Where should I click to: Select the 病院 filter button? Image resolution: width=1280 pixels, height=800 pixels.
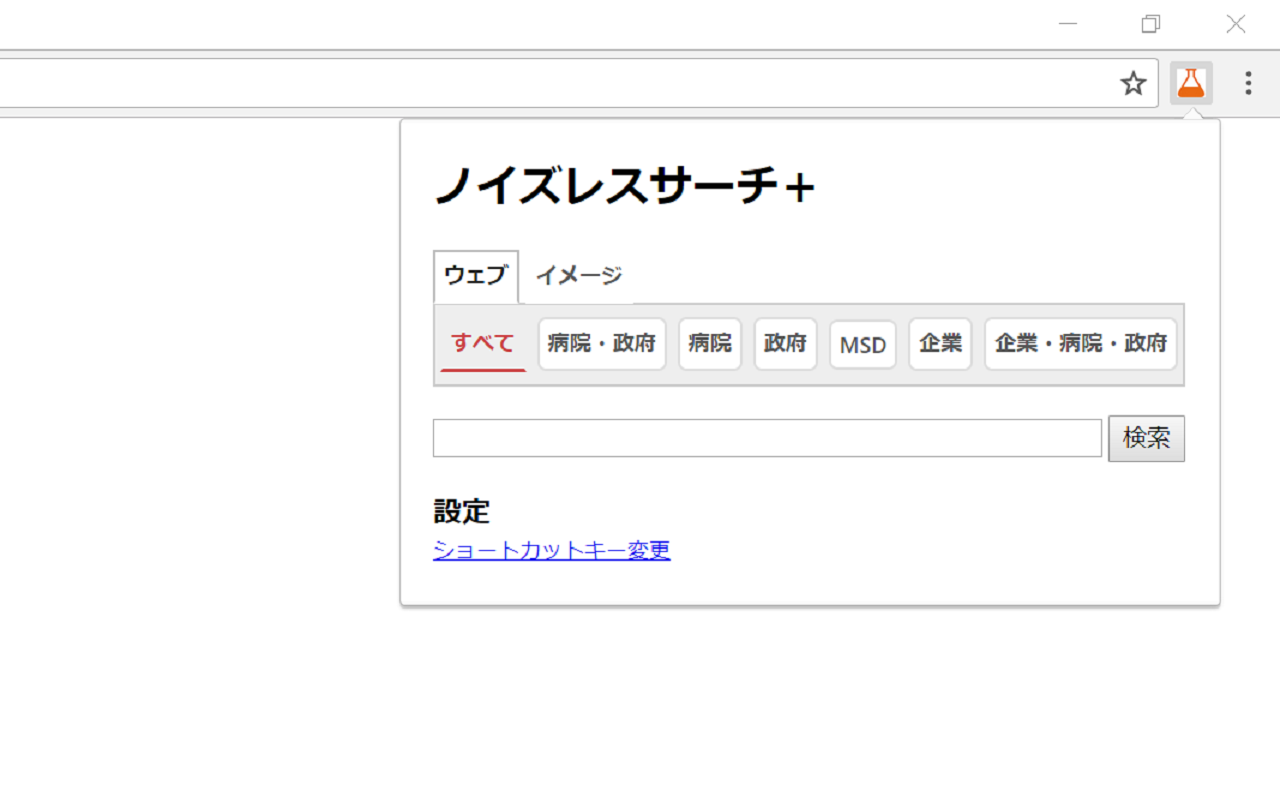pyautogui.click(x=710, y=344)
